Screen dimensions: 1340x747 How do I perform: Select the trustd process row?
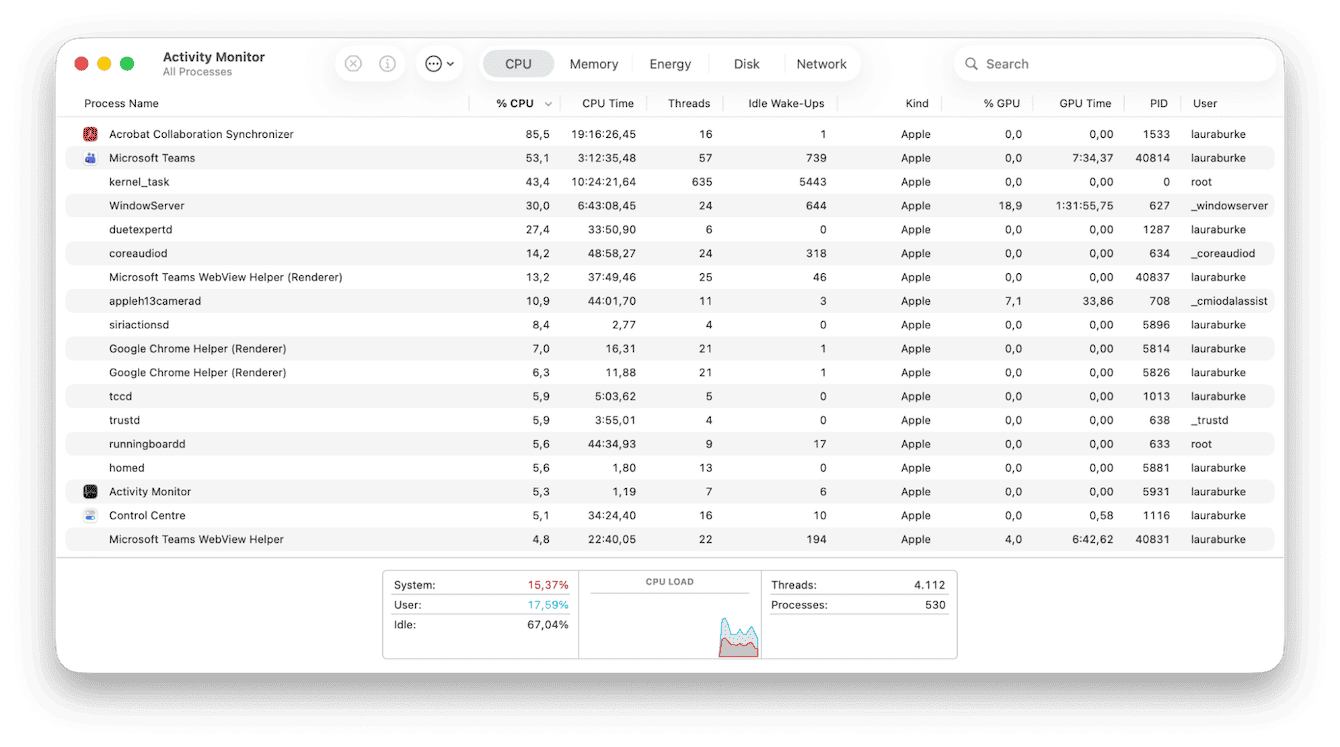click(670, 421)
